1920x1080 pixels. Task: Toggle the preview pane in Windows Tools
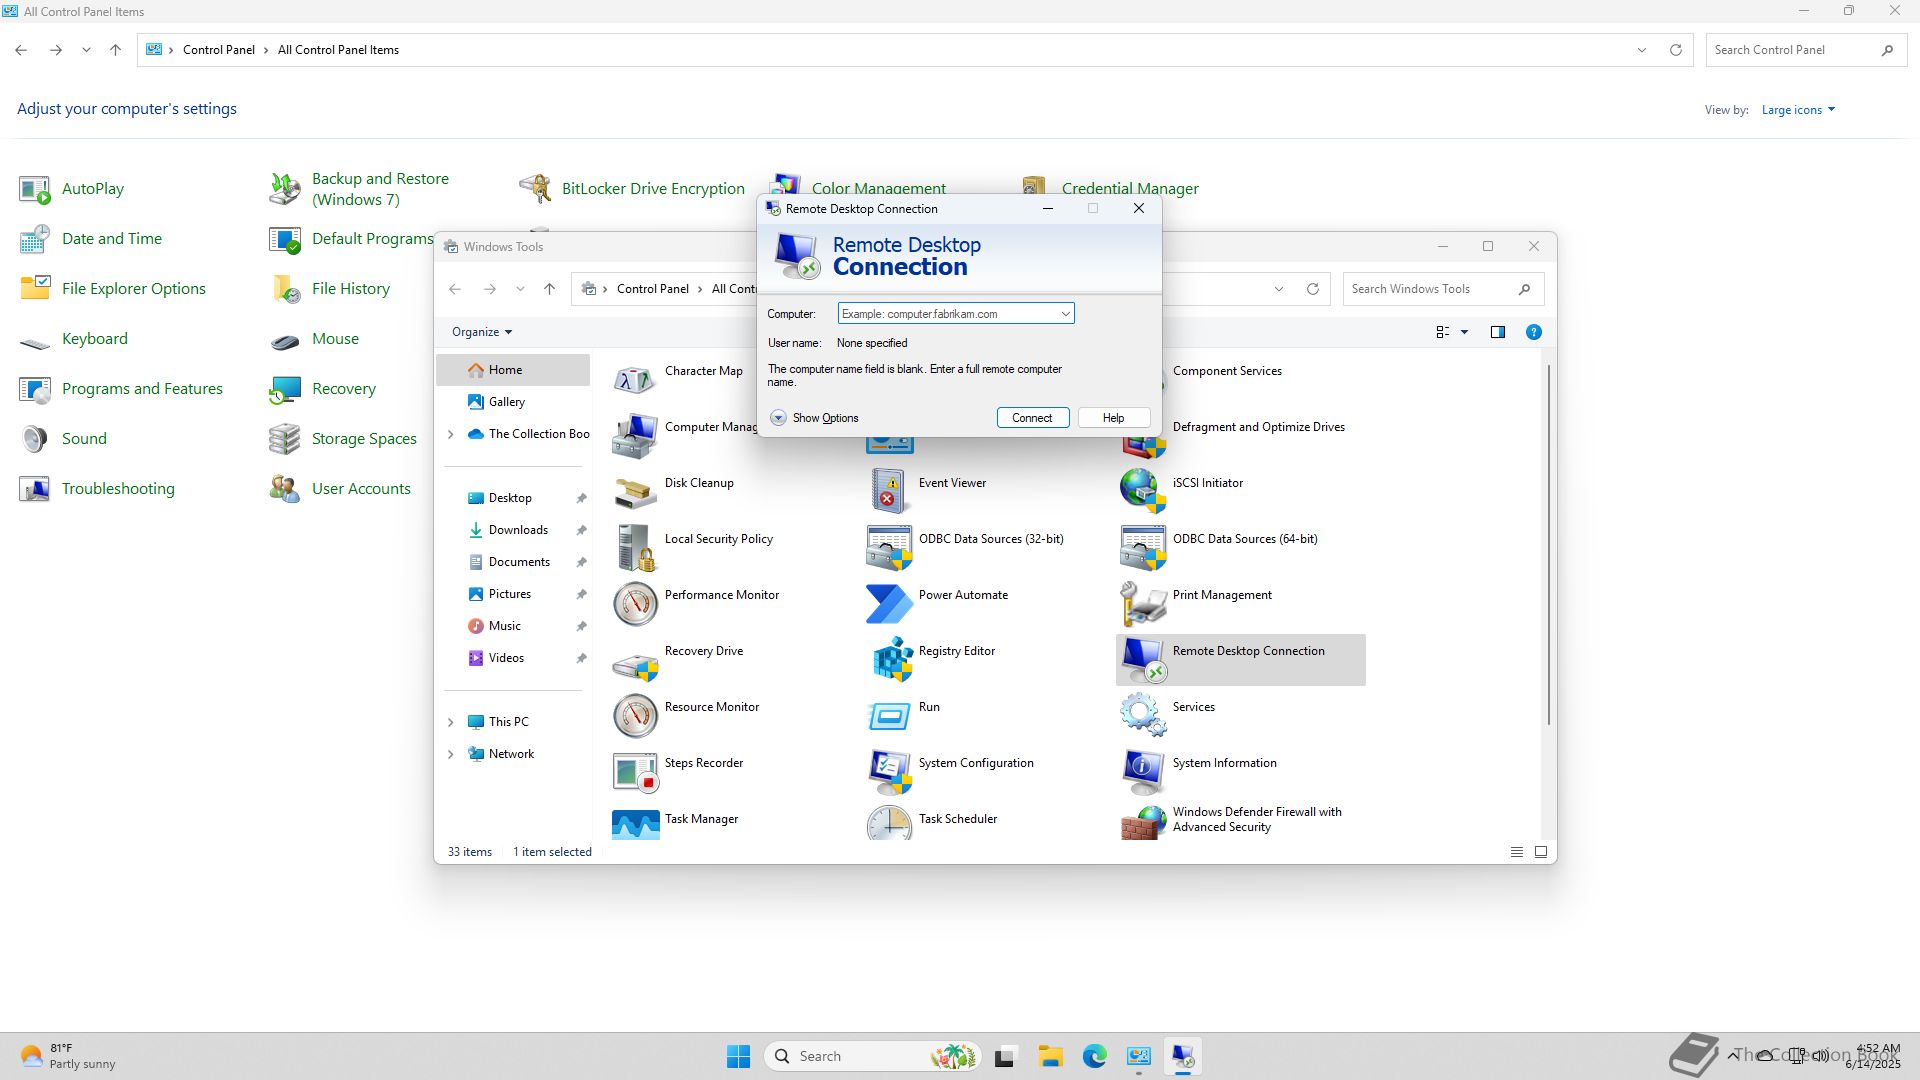pyautogui.click(x=1497, y=332)
